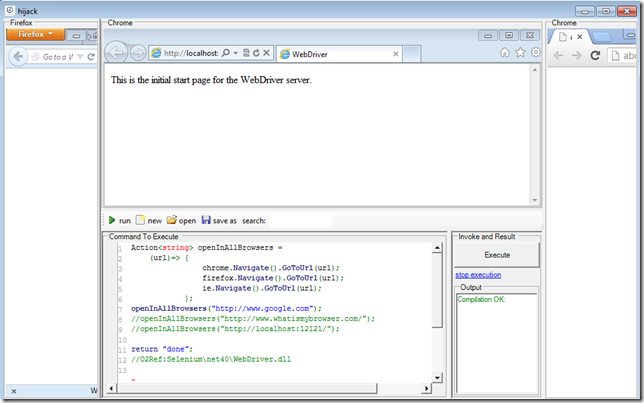Click the reload button in right Chrome window
This screenshot has height=403, width=644.
(x=596, y=56)
